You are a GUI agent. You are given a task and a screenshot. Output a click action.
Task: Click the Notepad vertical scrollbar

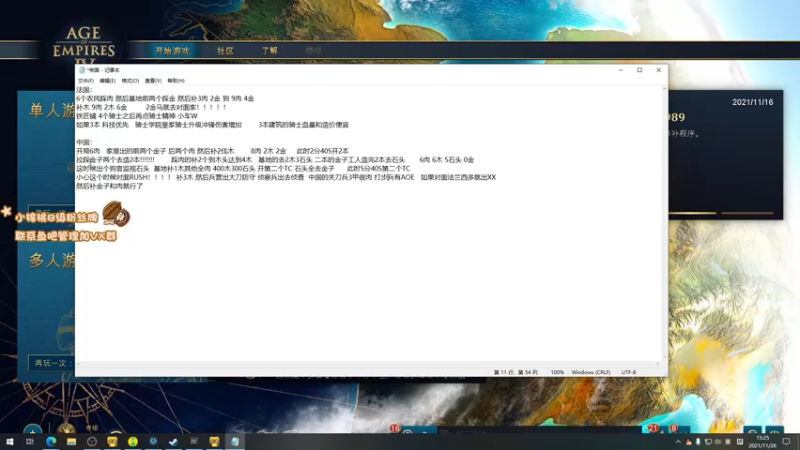[664, 223]
